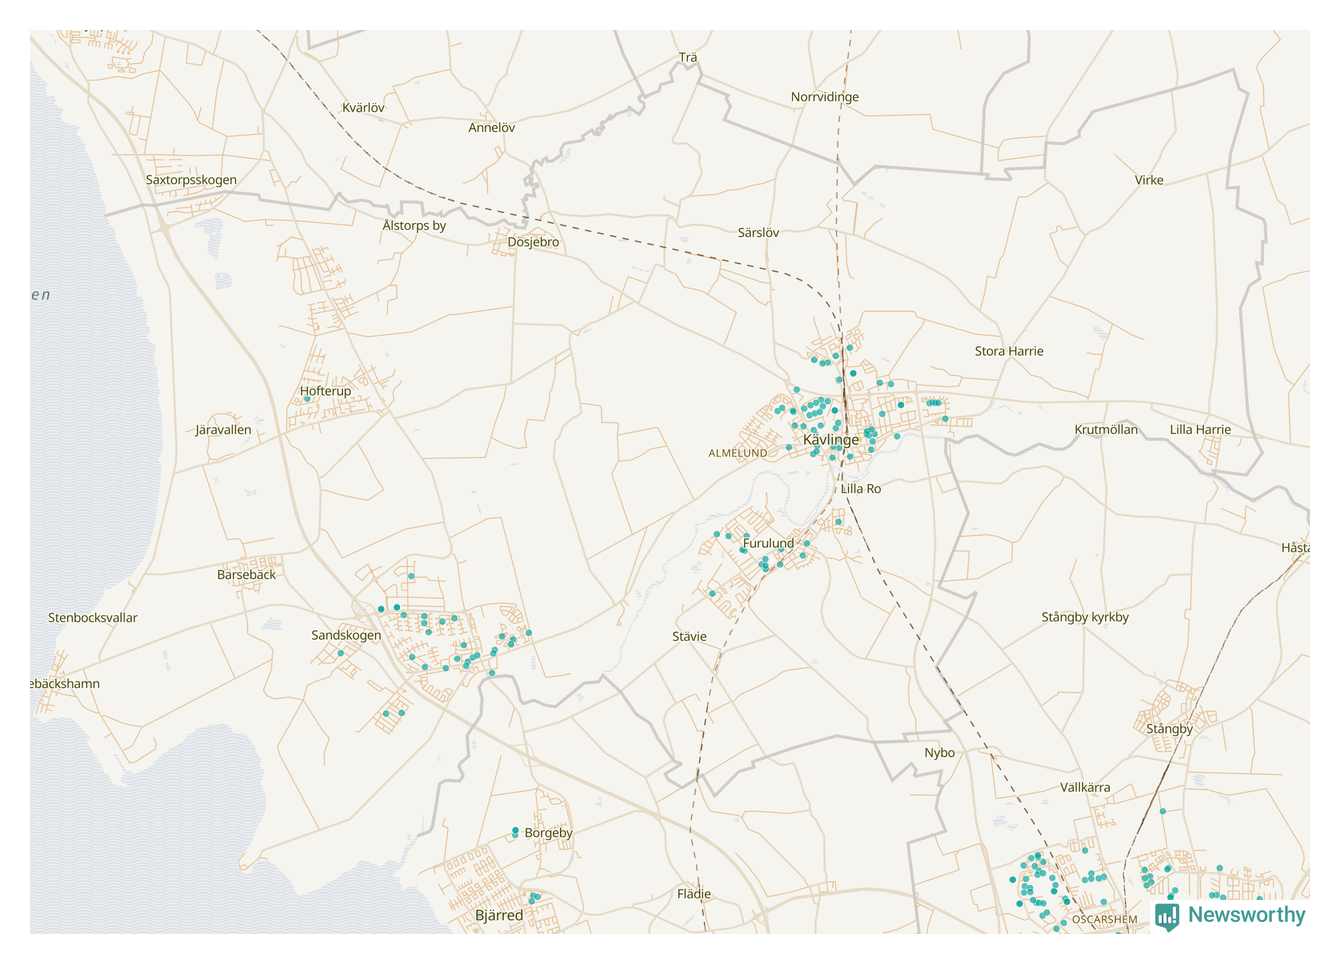Click the teal dot beside Borgeby label

tap(515, 831)
